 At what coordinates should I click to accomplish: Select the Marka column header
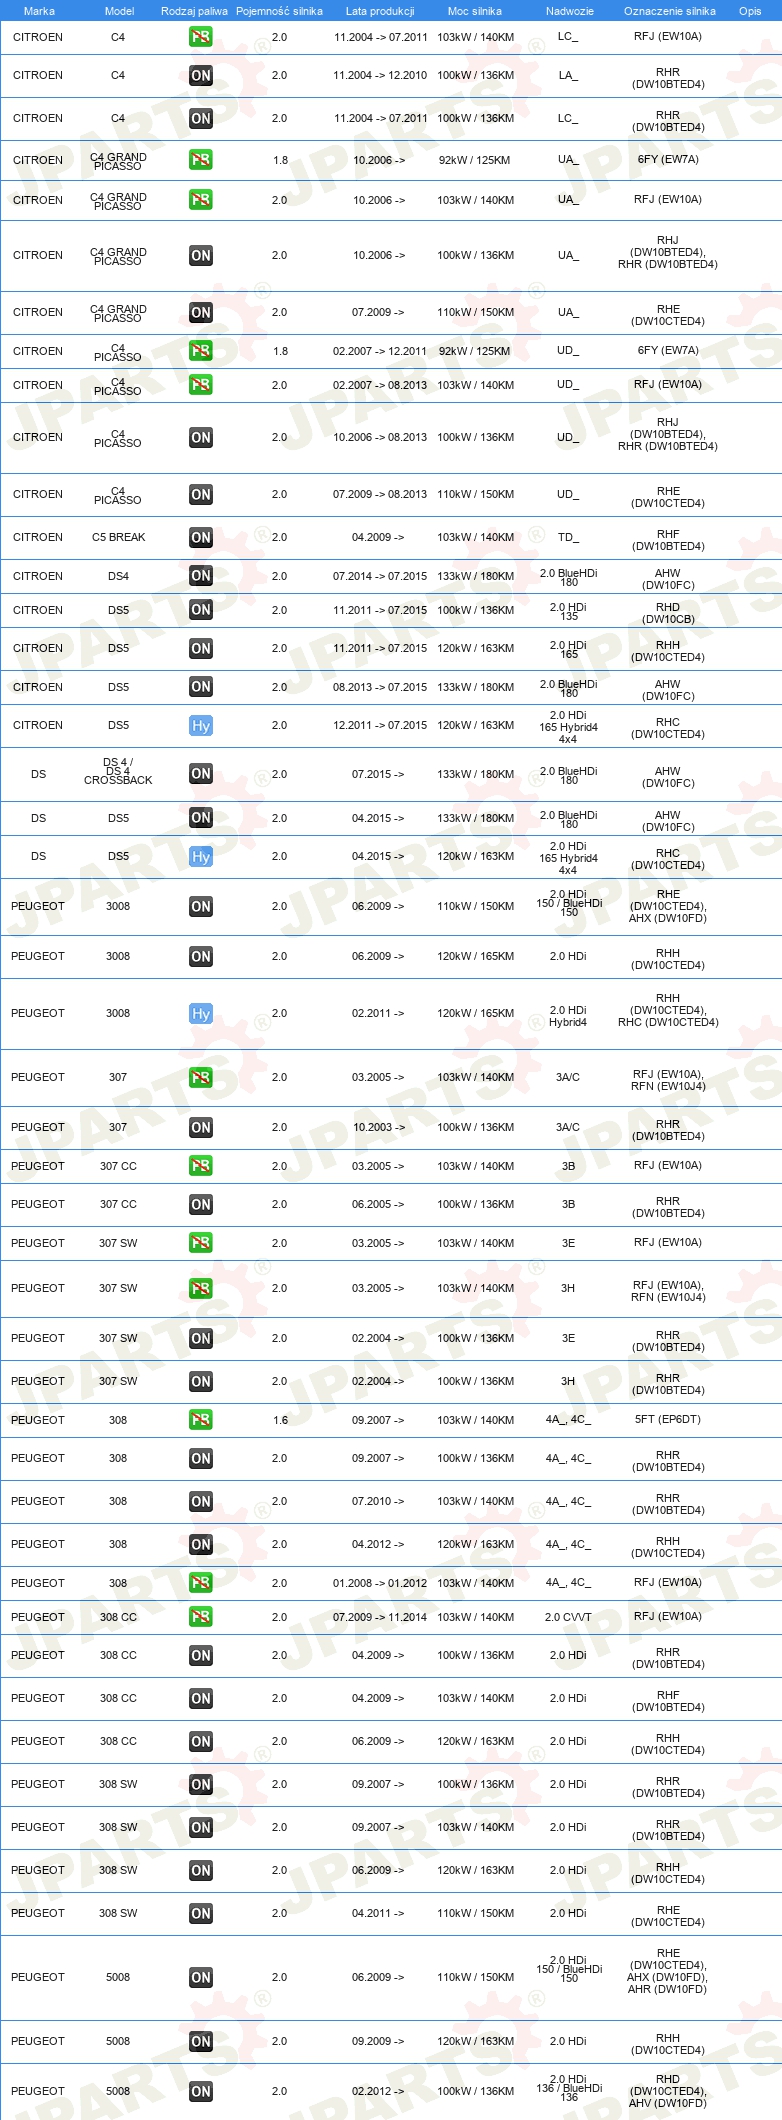[x=39, y=11]
